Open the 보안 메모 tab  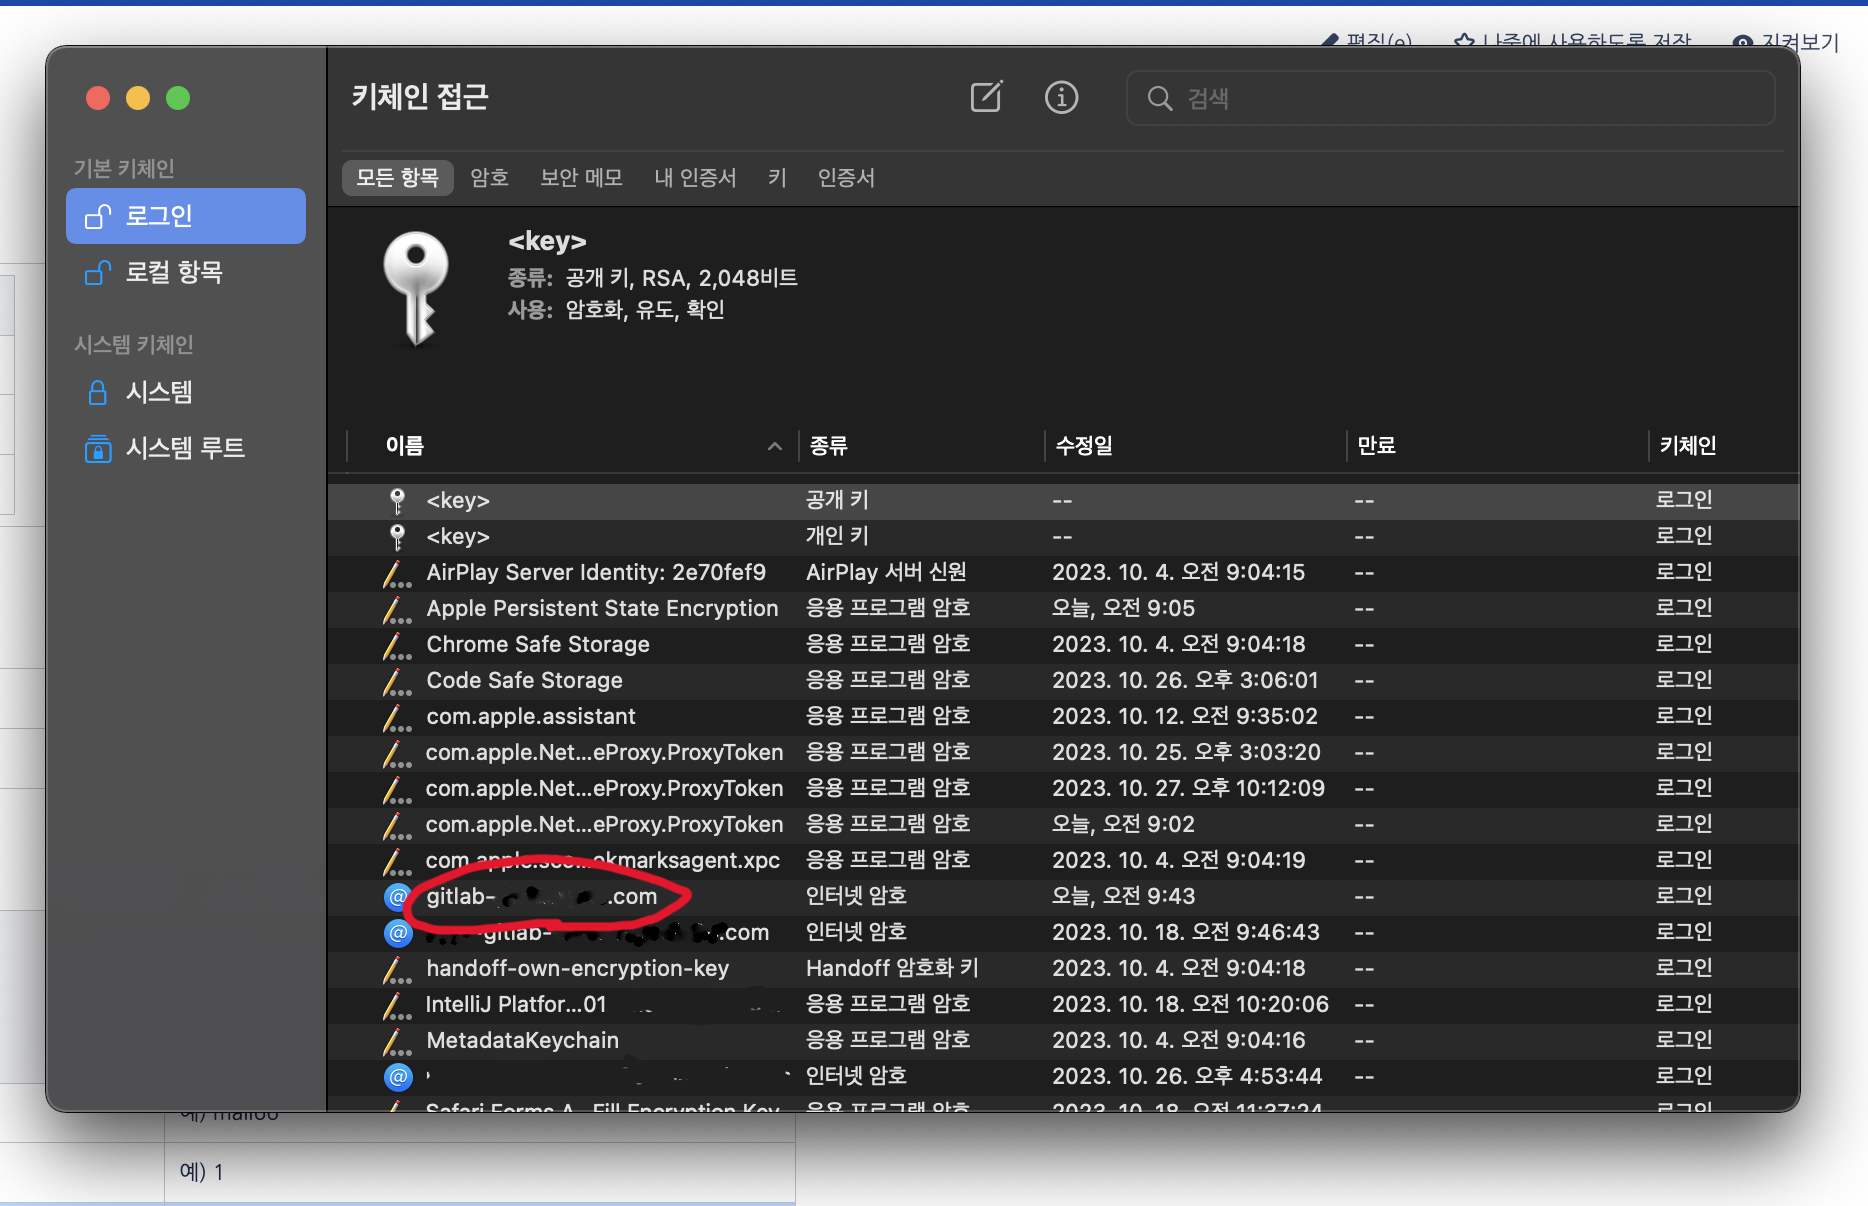pos(581,178)
